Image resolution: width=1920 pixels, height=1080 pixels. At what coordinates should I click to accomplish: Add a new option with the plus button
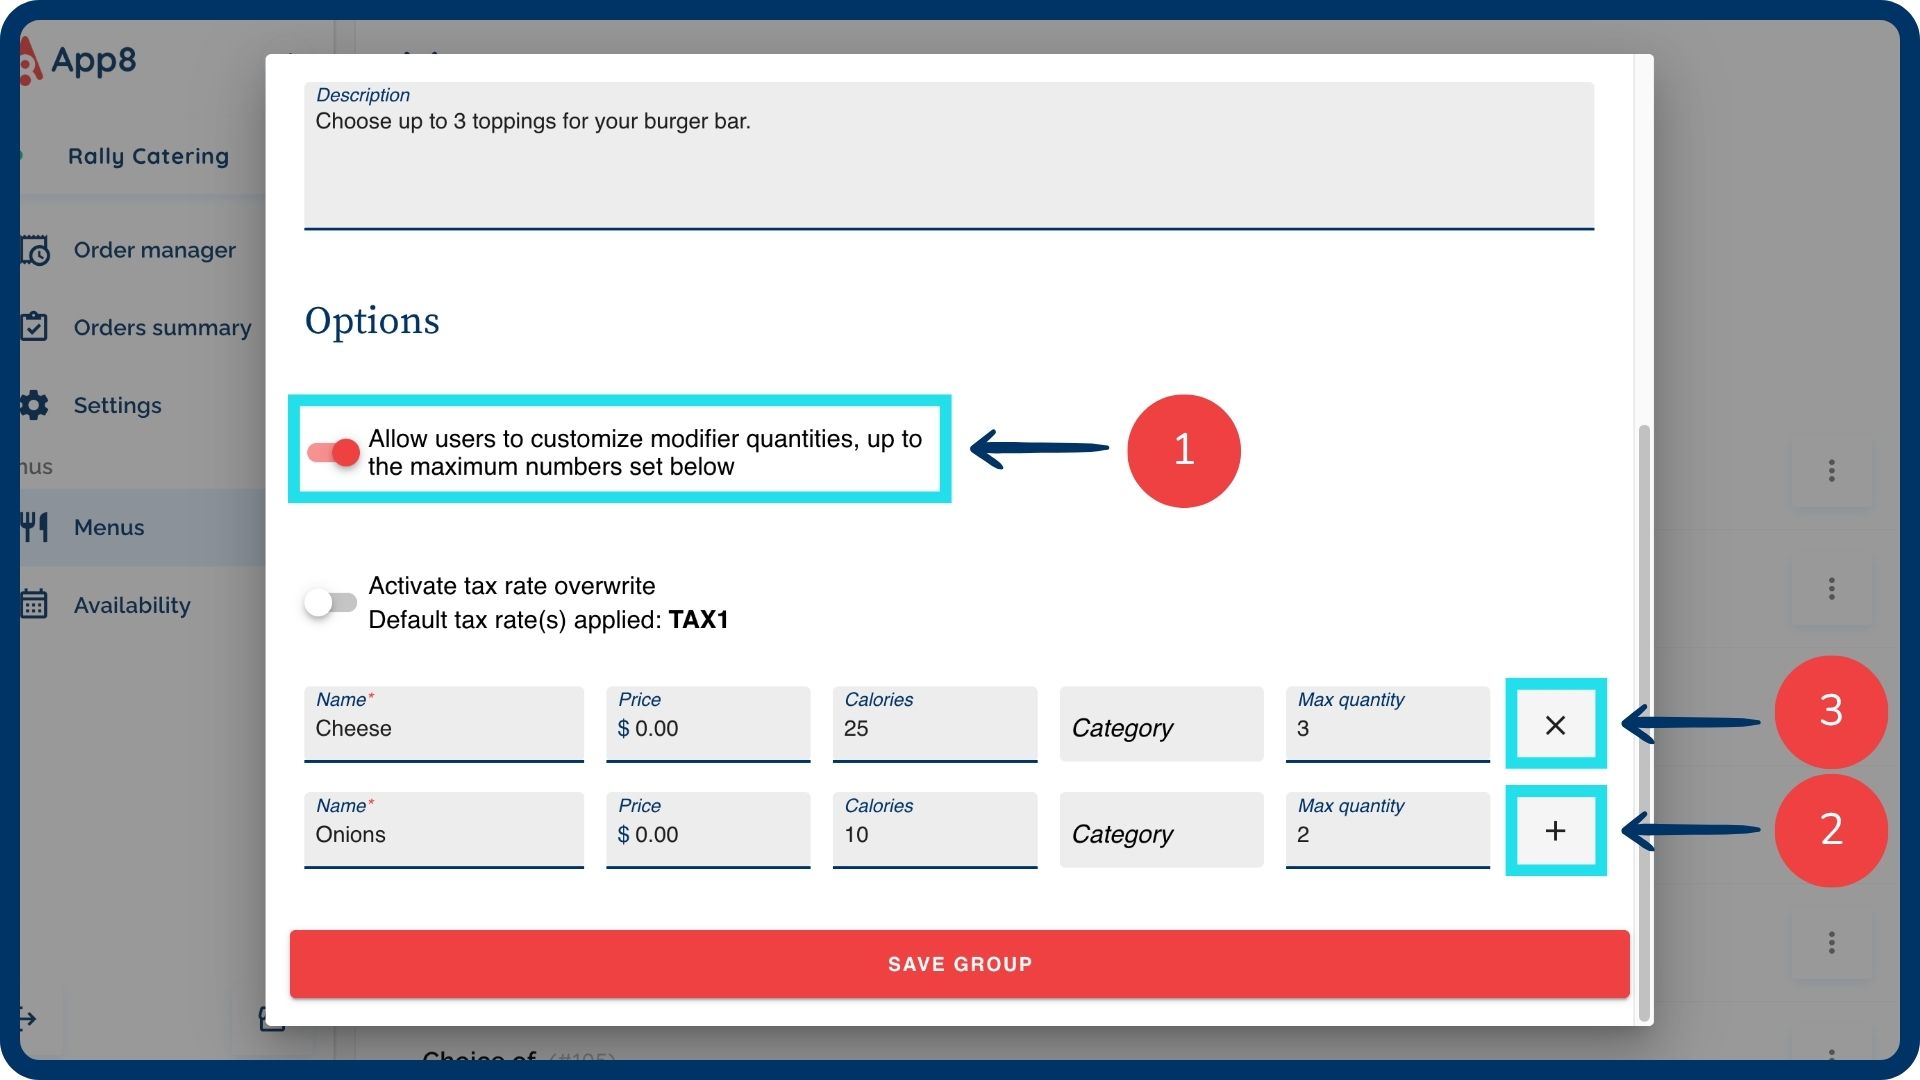1555,831
